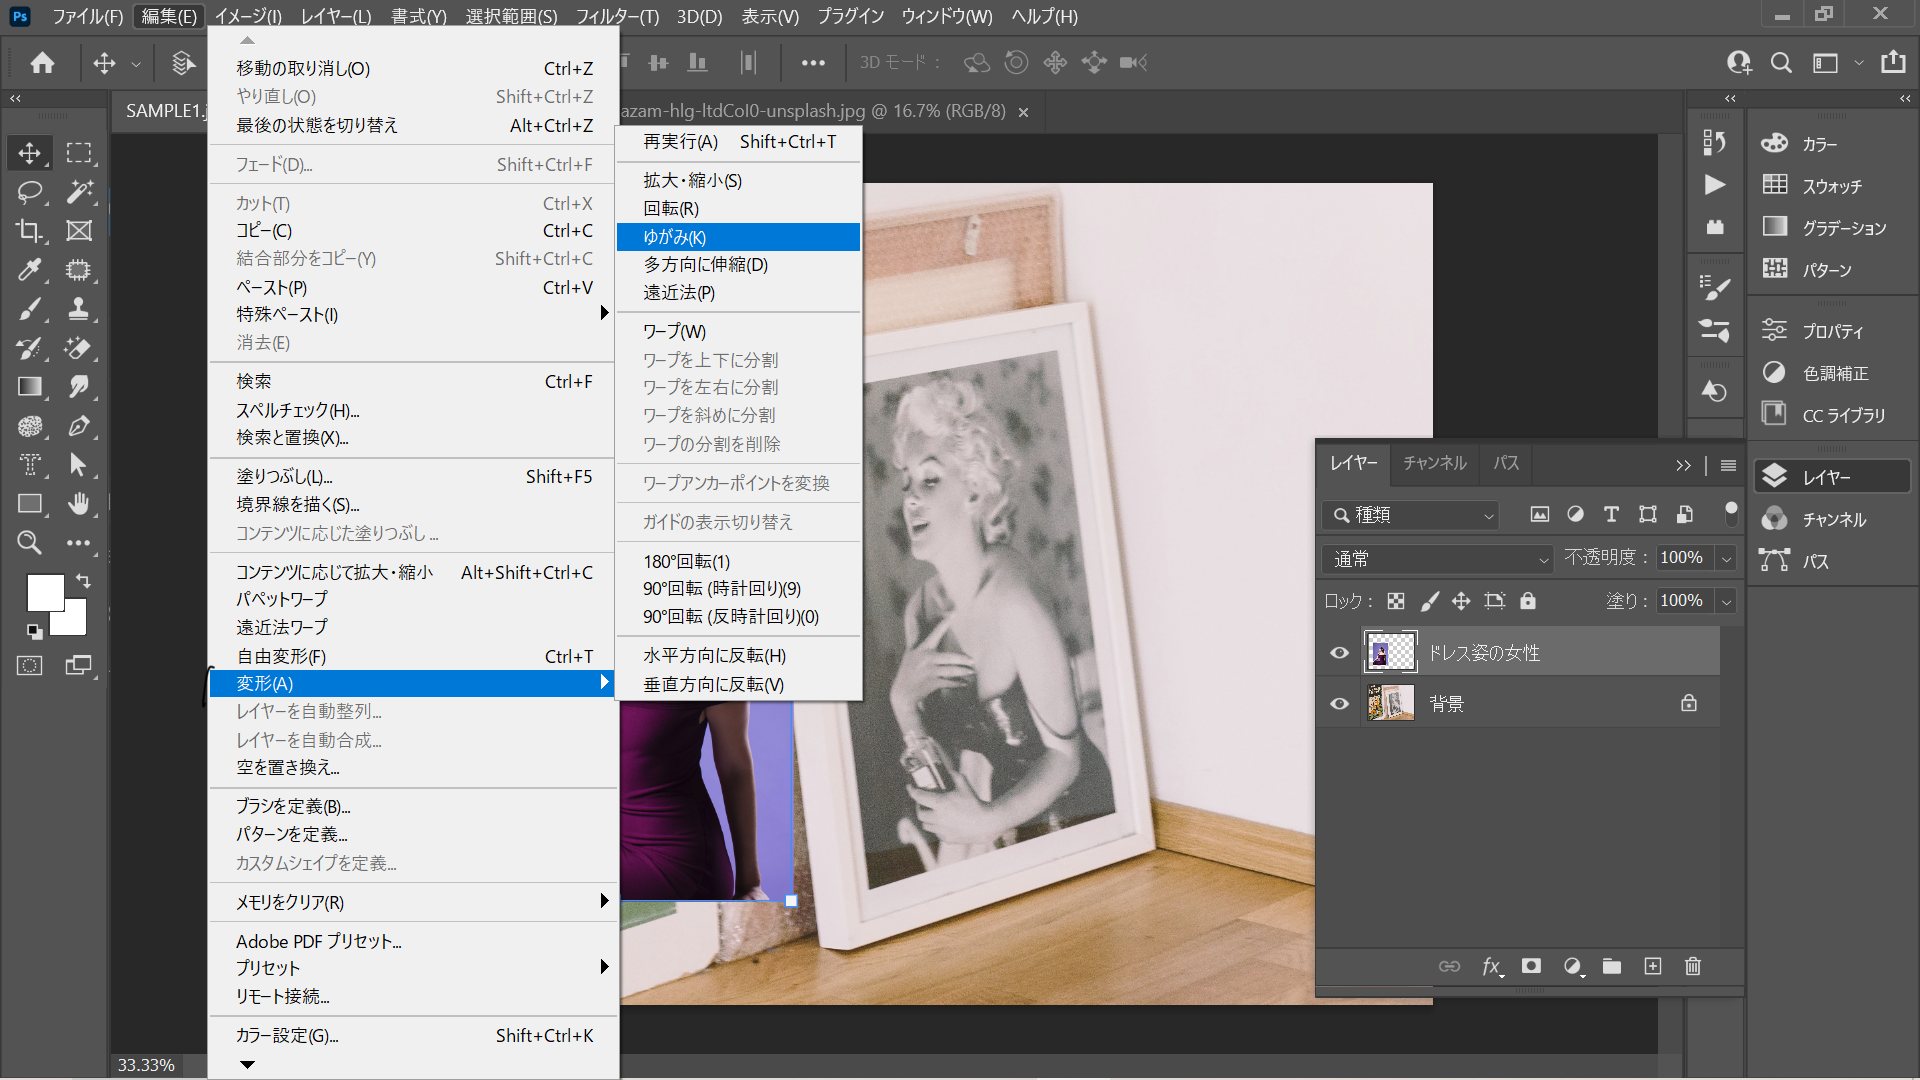Select the Gradient tool
Viewport: 1920px width, 1080px height.
(x=30, y=387)
